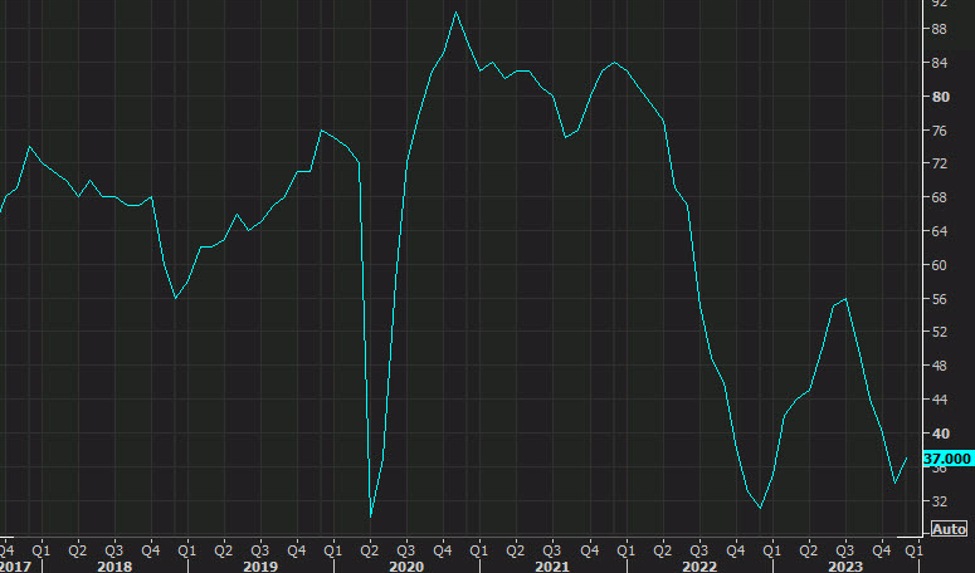Click the bold 40 value on the price axis
The width and height of the screenshot is (975, 573).
[x=940, y=433]
